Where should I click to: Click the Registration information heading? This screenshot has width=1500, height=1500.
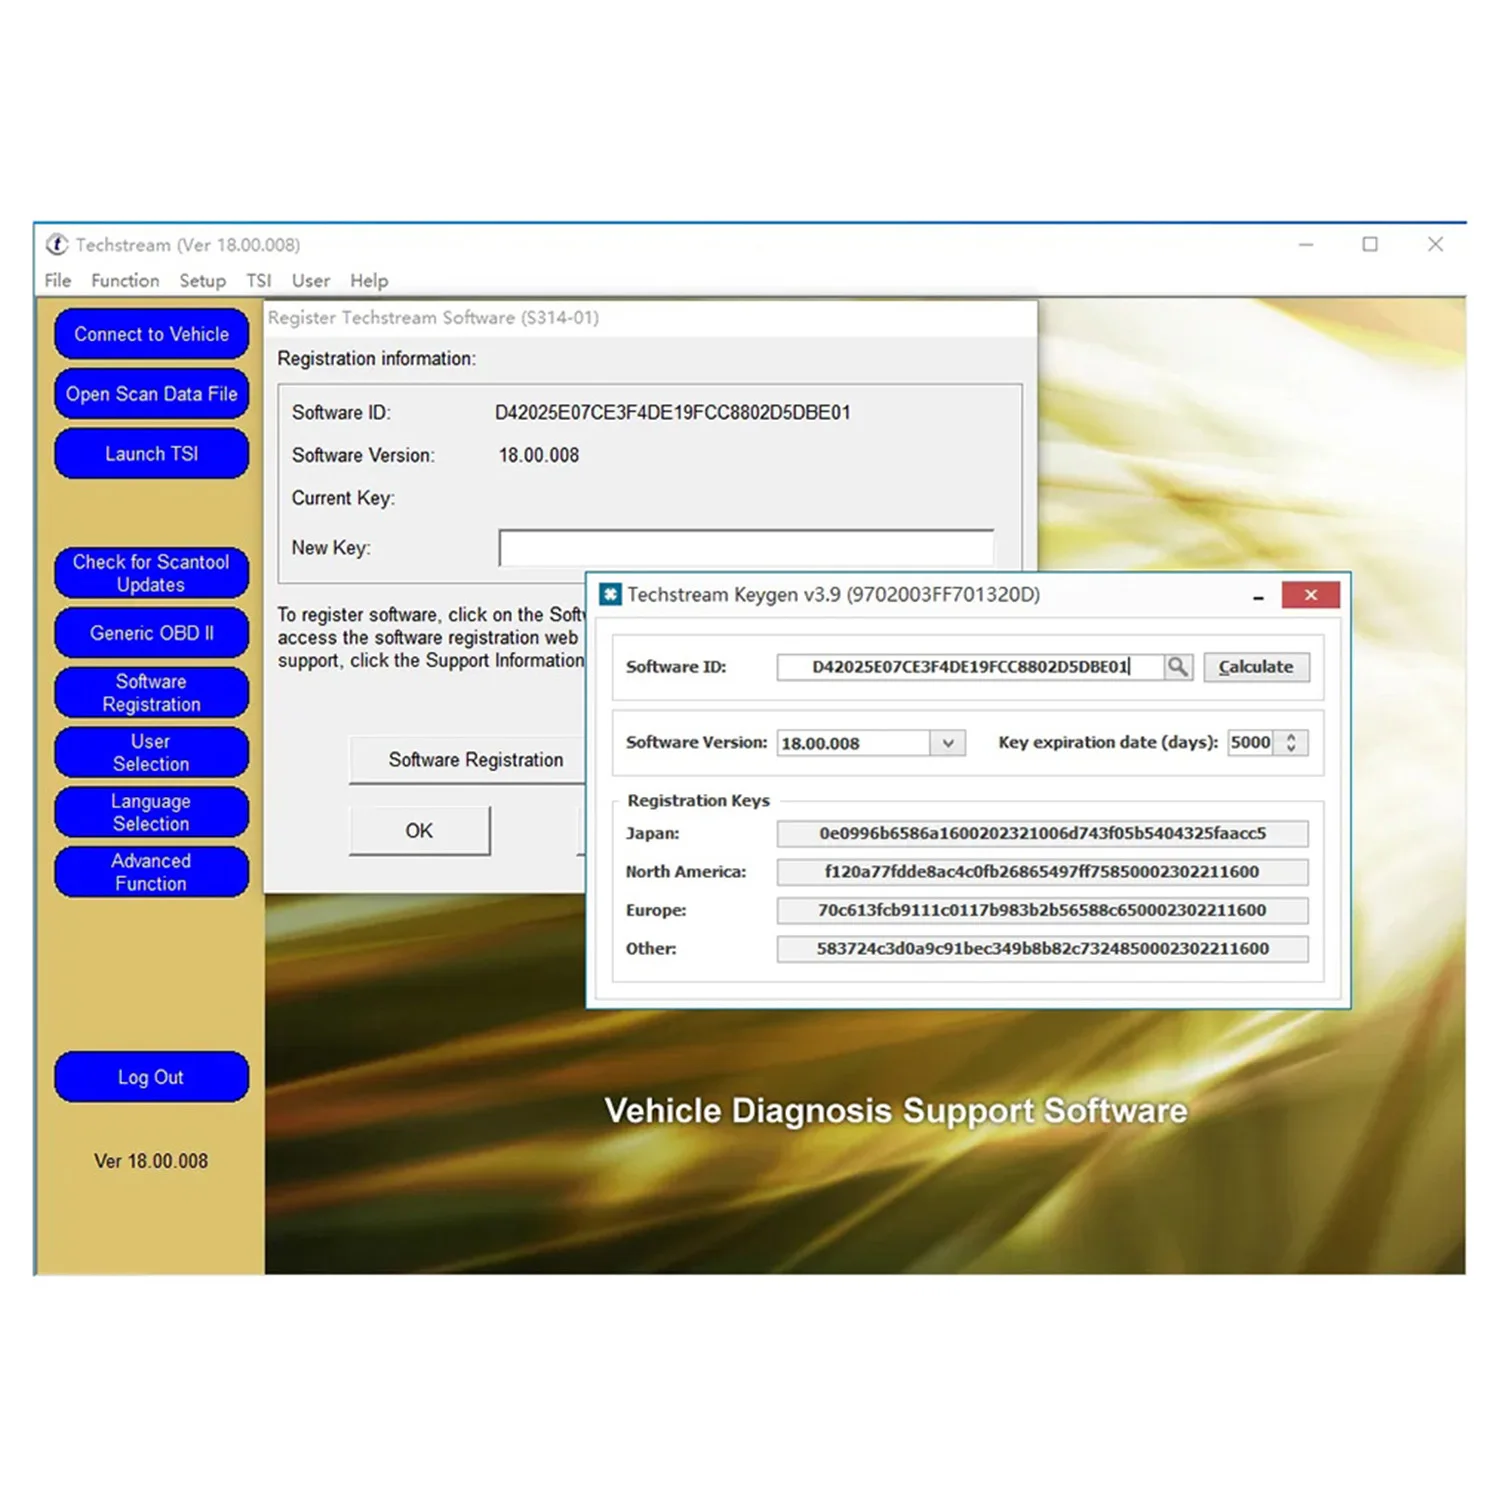tap(377, 358)
